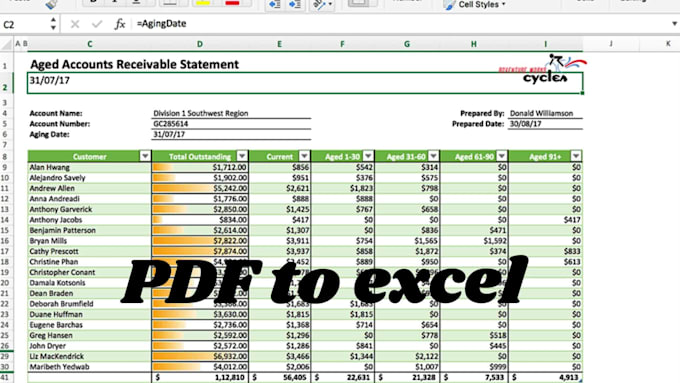Select the Anthony Jacobs customer cell

pos(90,220)
